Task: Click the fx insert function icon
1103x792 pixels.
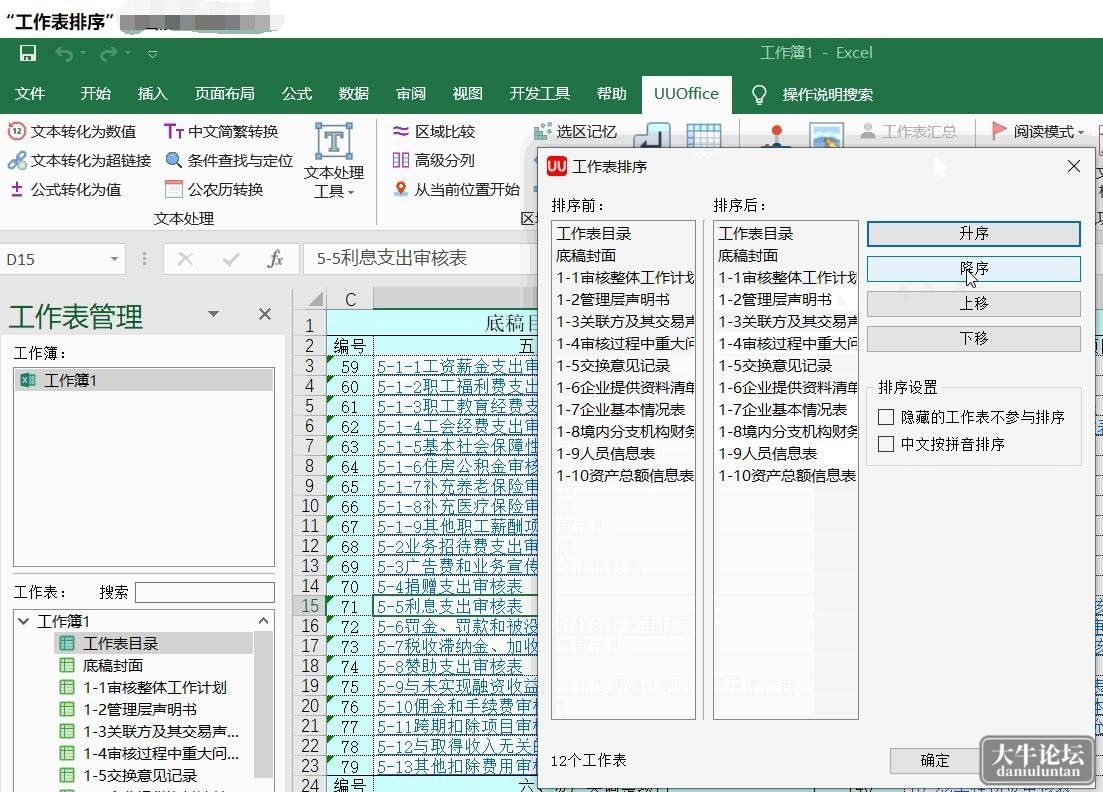Action: pyautogui.click(x=276, y=260)
